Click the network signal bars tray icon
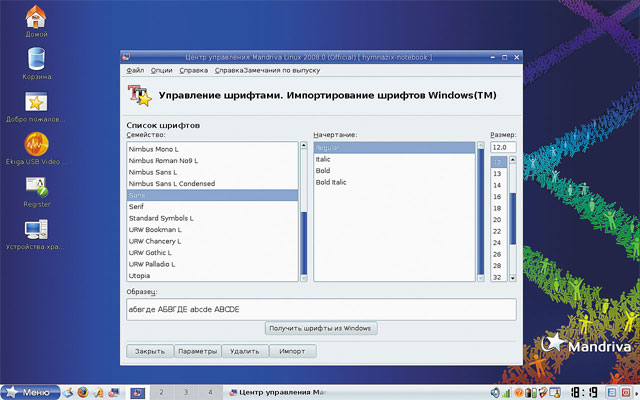640x400 pixels. 506,393
